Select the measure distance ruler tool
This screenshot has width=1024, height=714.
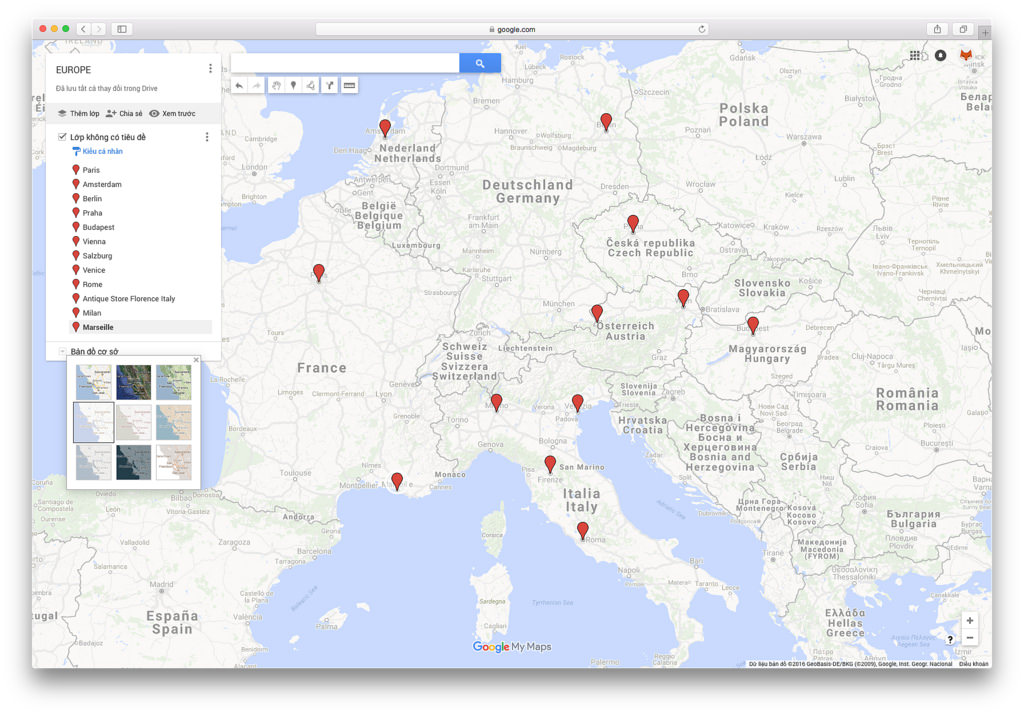point(349,86)
